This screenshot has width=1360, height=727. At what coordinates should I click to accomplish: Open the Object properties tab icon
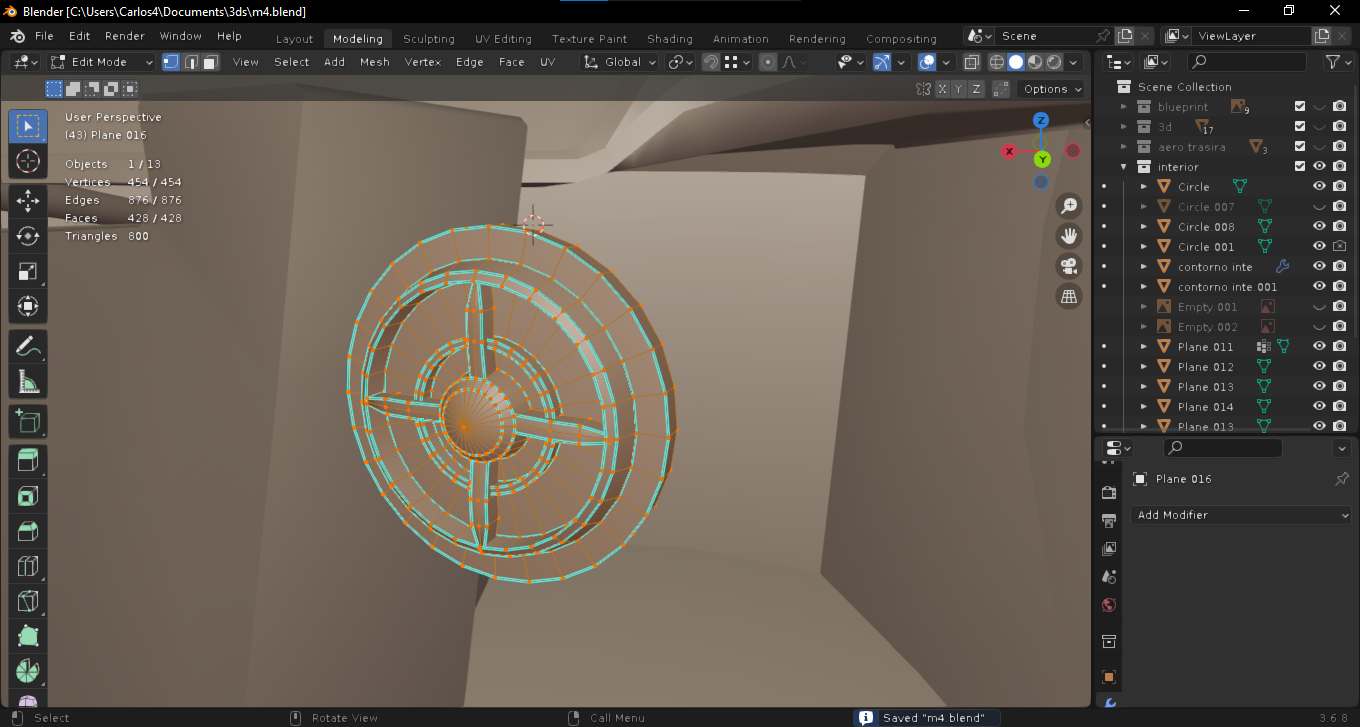[x=1108, y=677]
